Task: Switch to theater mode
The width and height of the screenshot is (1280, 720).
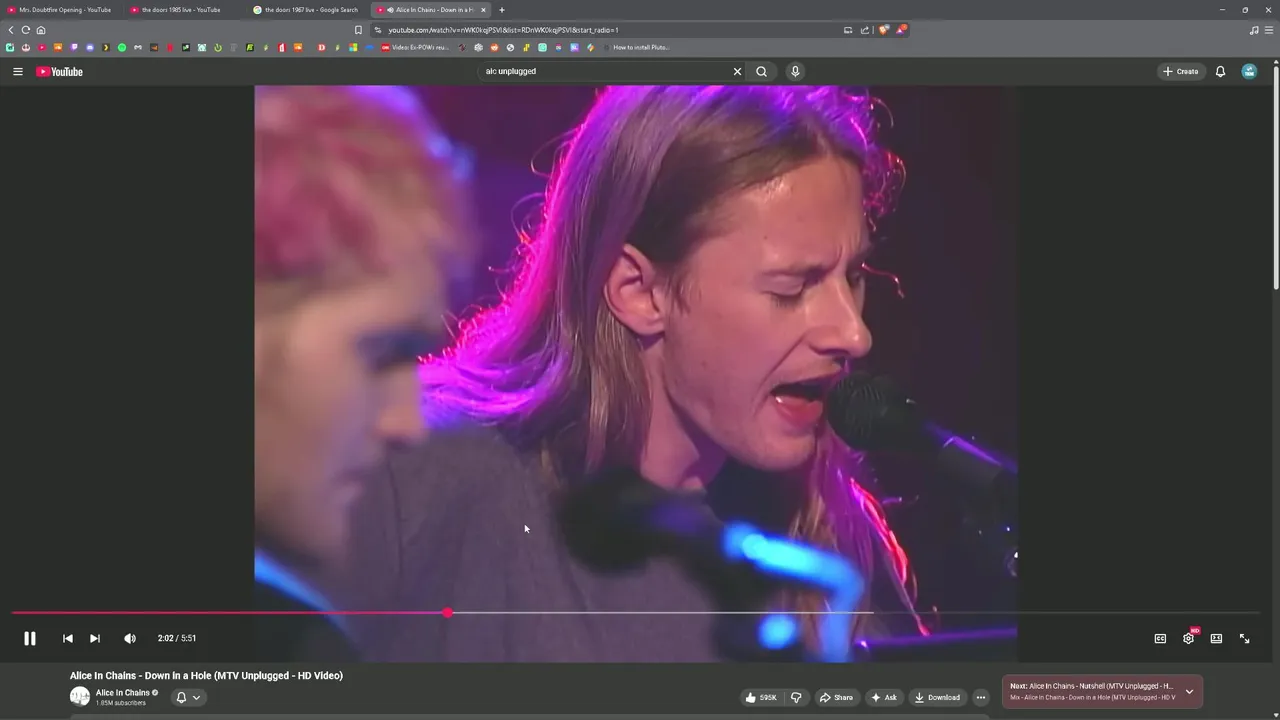Action: point(1216,638)
